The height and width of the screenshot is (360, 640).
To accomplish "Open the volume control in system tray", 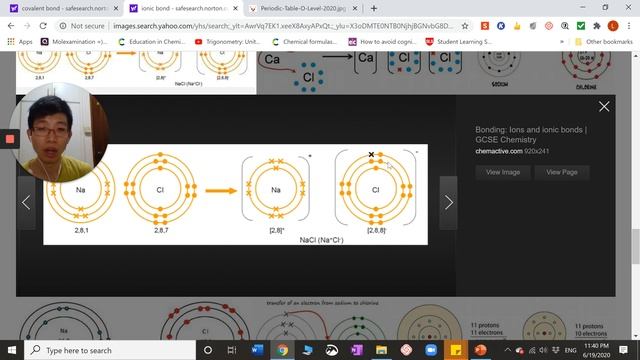I will 543,350.
